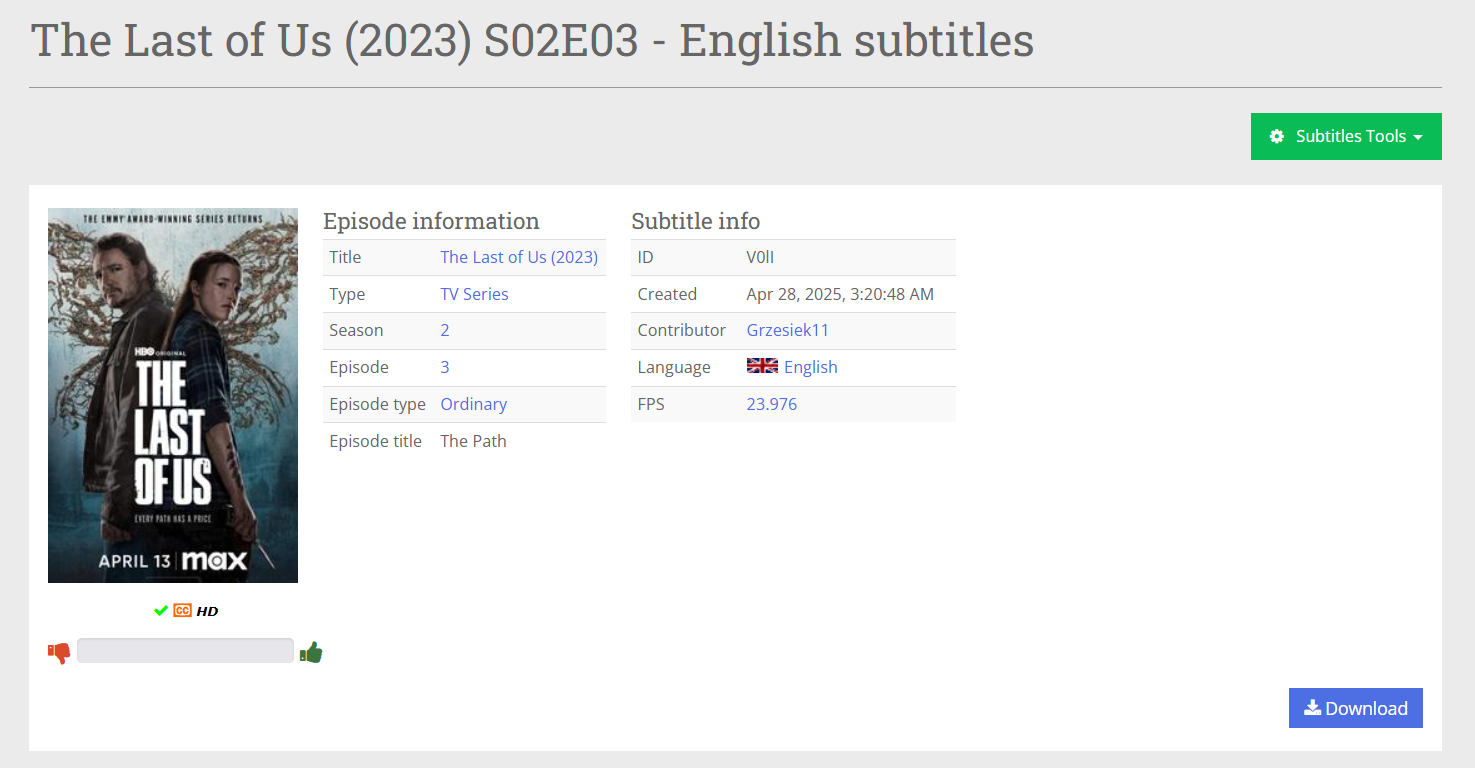Viewport: 1475px width, 768px height.
Task: Click the orange CC closed captions icon
Action: [x=182, y=611]
